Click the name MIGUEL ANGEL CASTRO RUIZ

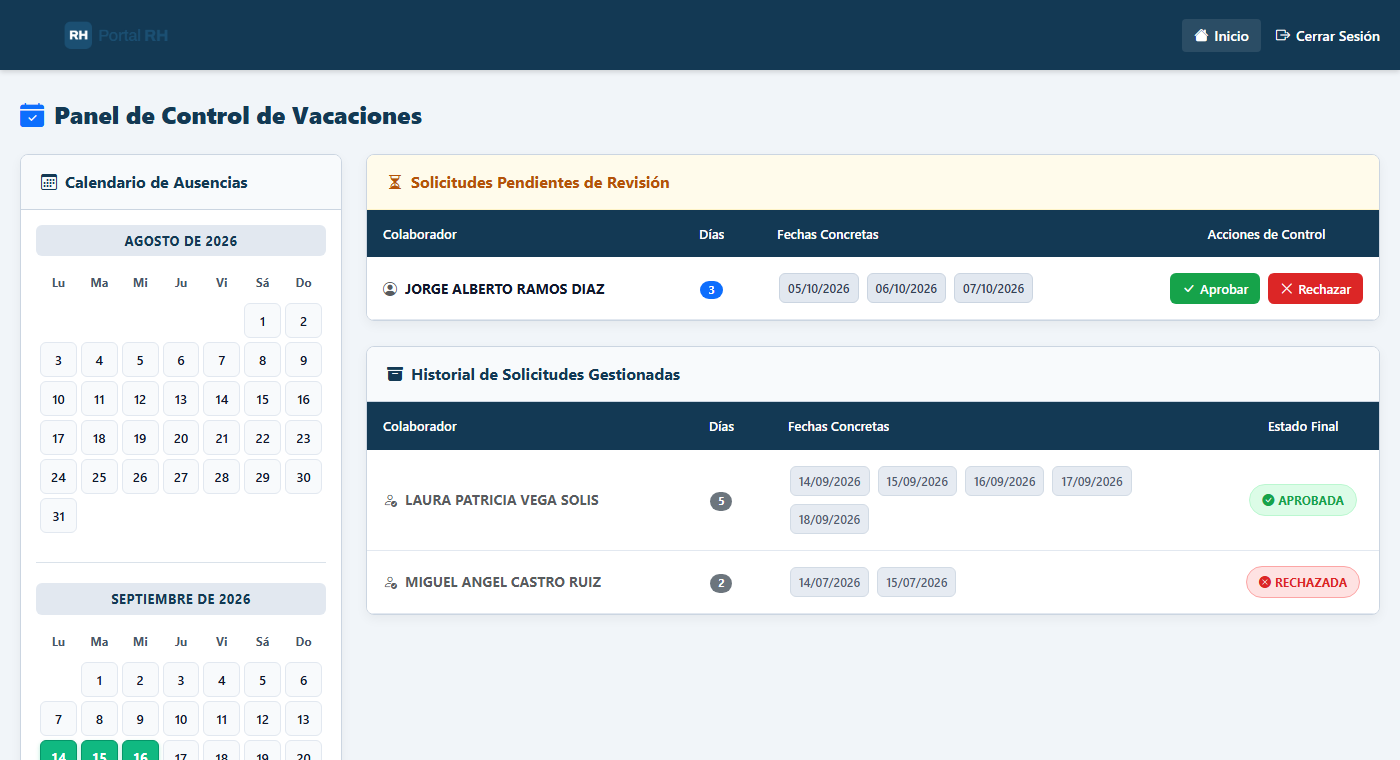coord(503,582)
